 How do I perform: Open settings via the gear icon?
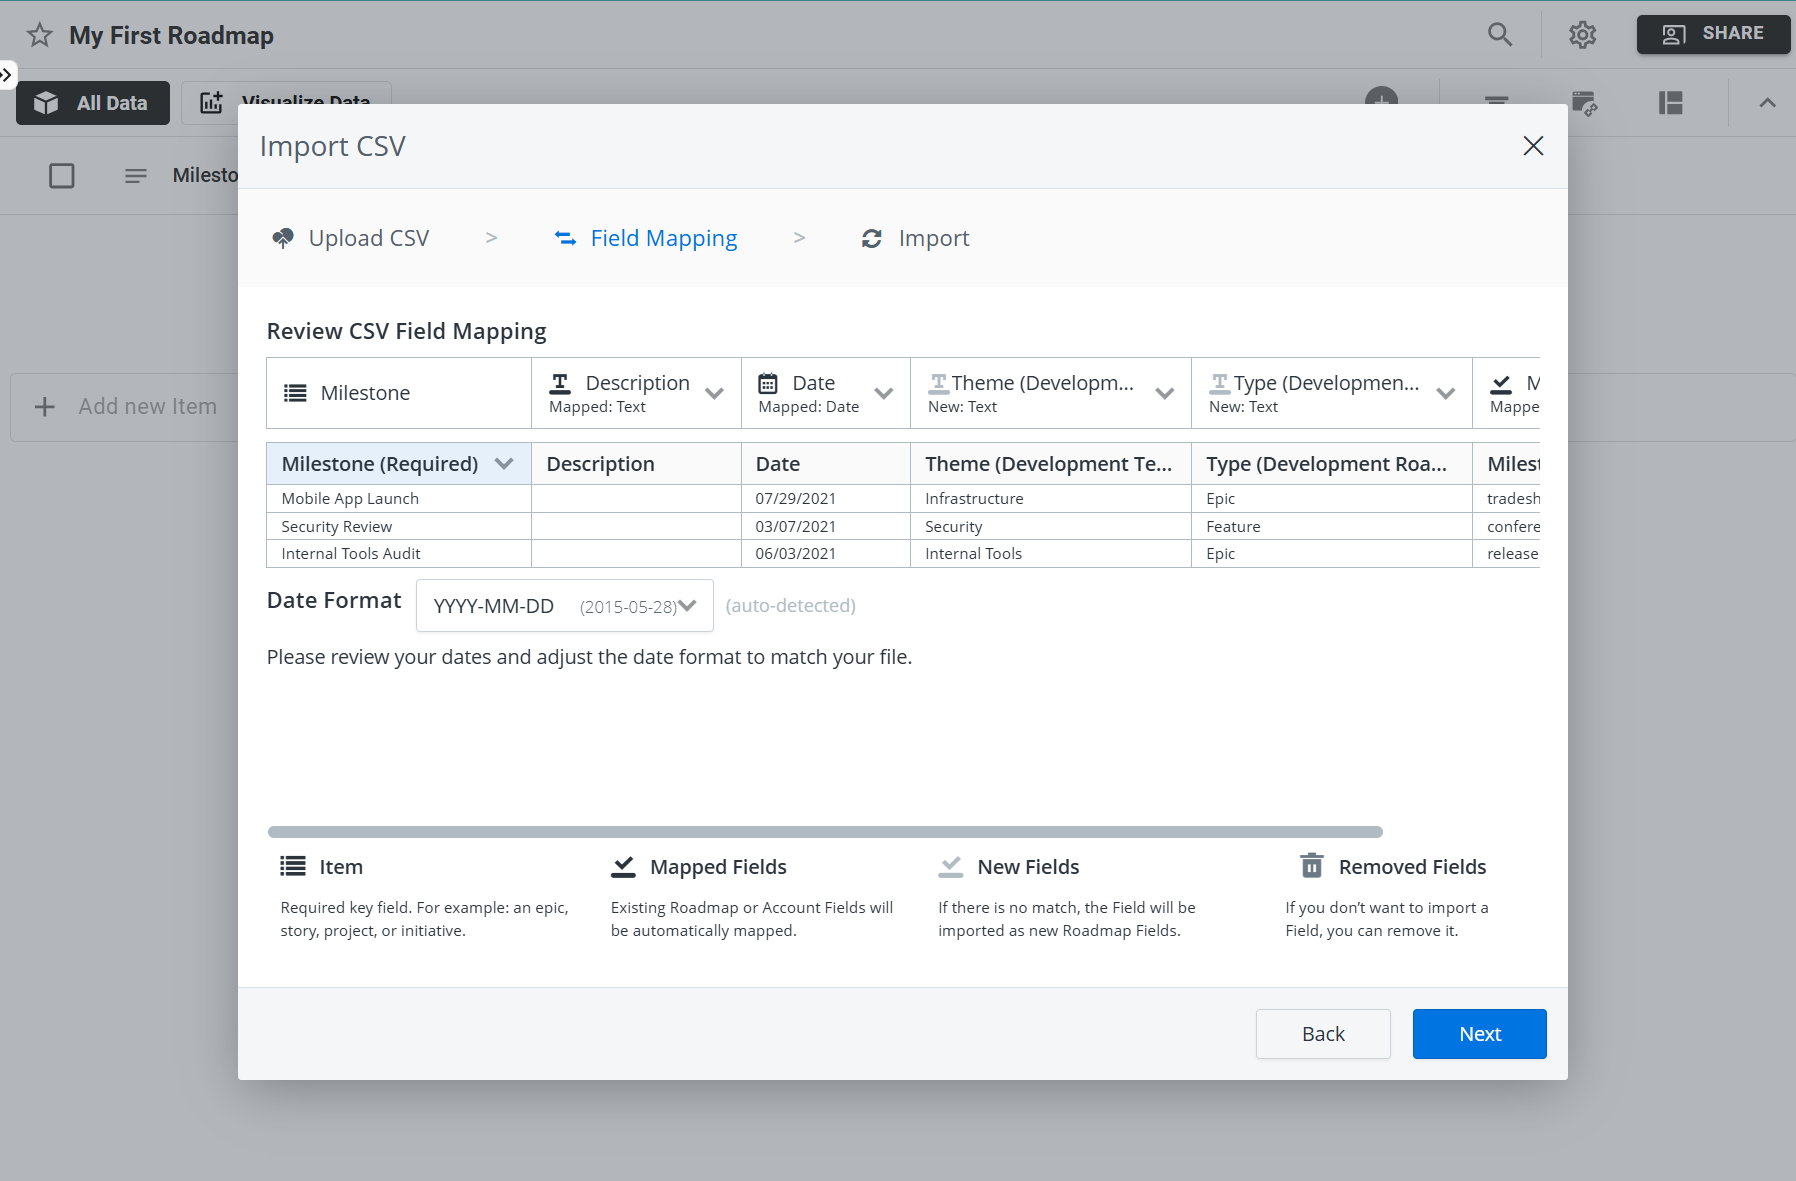[1583, 34]
